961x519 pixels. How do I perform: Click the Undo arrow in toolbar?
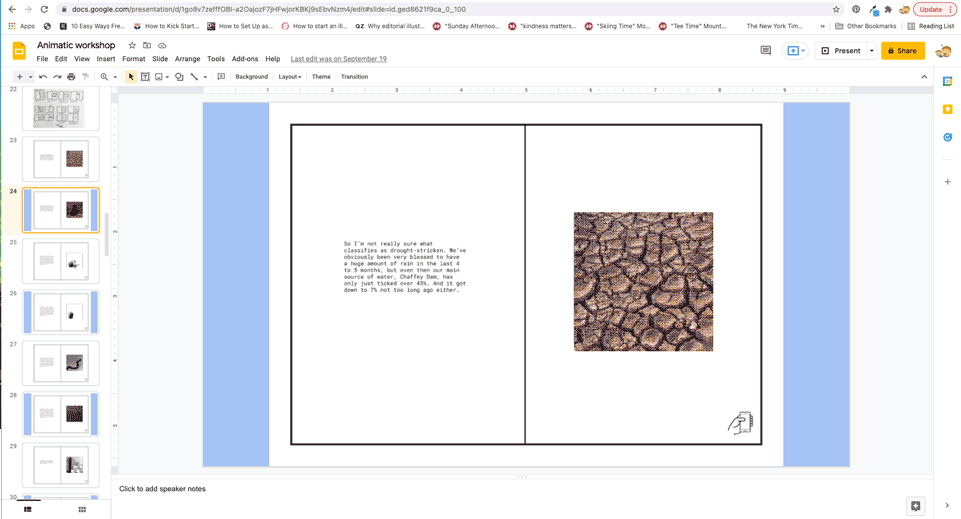[x=43, y=77]
